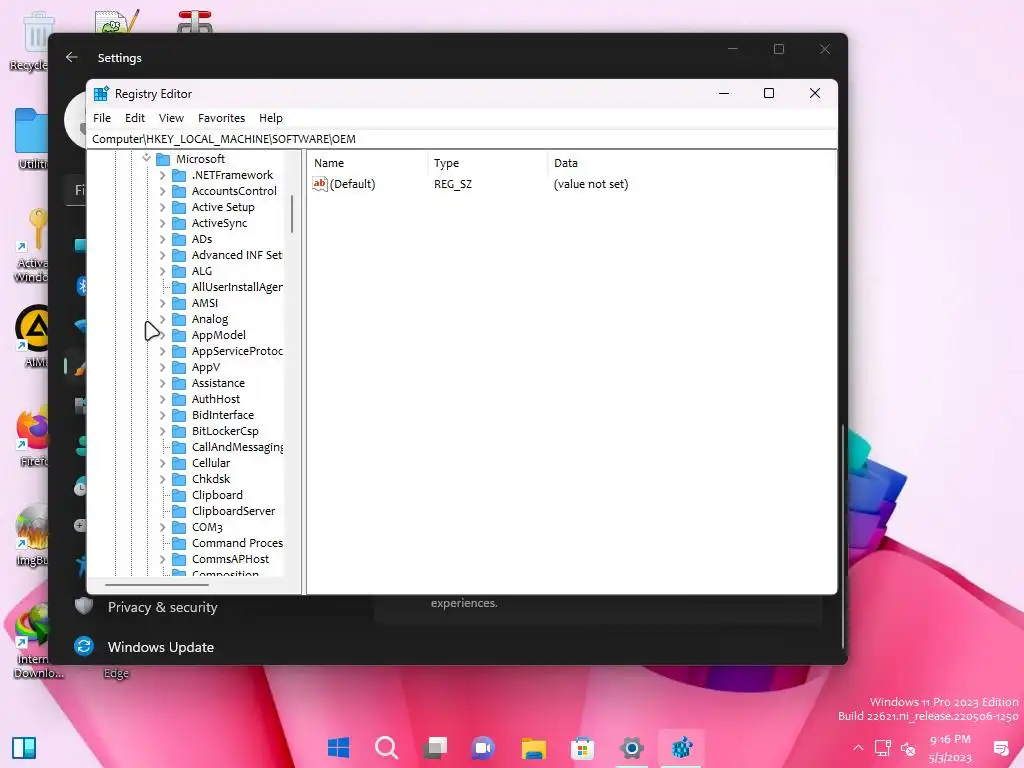The image size is (1024, 768).
Task: Open Microsoft Store from the taskbar
Action: pos(582,748)
